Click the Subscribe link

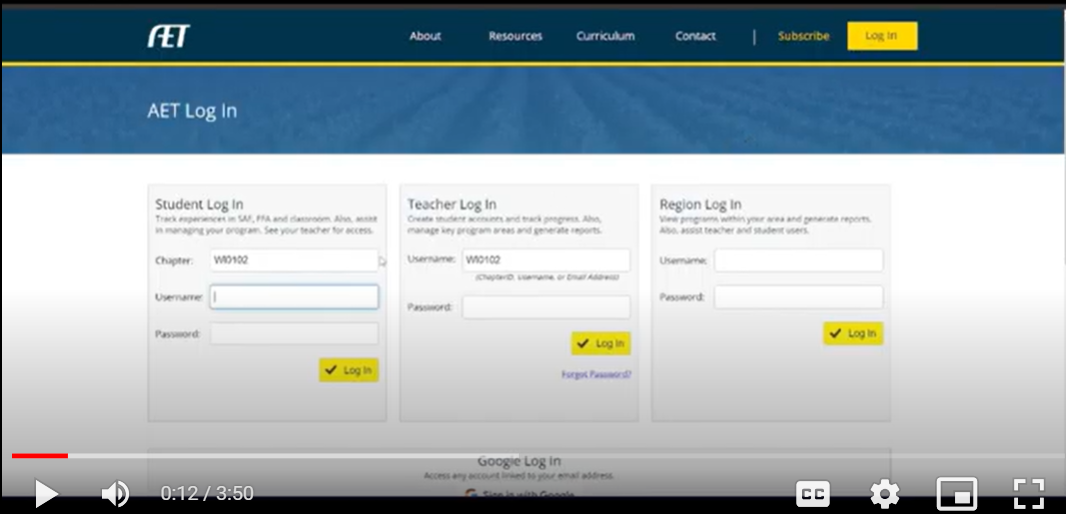803,36
